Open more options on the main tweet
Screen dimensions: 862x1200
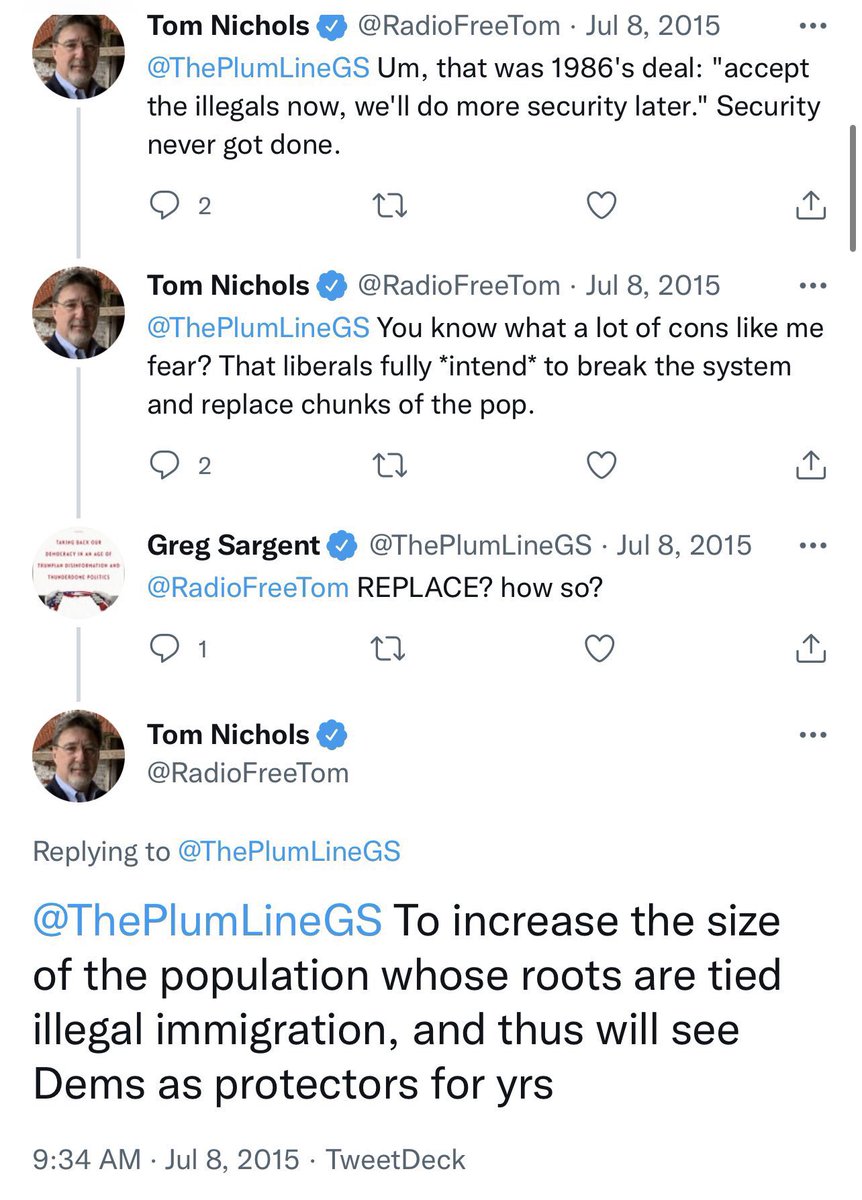[x=808, y=735]
